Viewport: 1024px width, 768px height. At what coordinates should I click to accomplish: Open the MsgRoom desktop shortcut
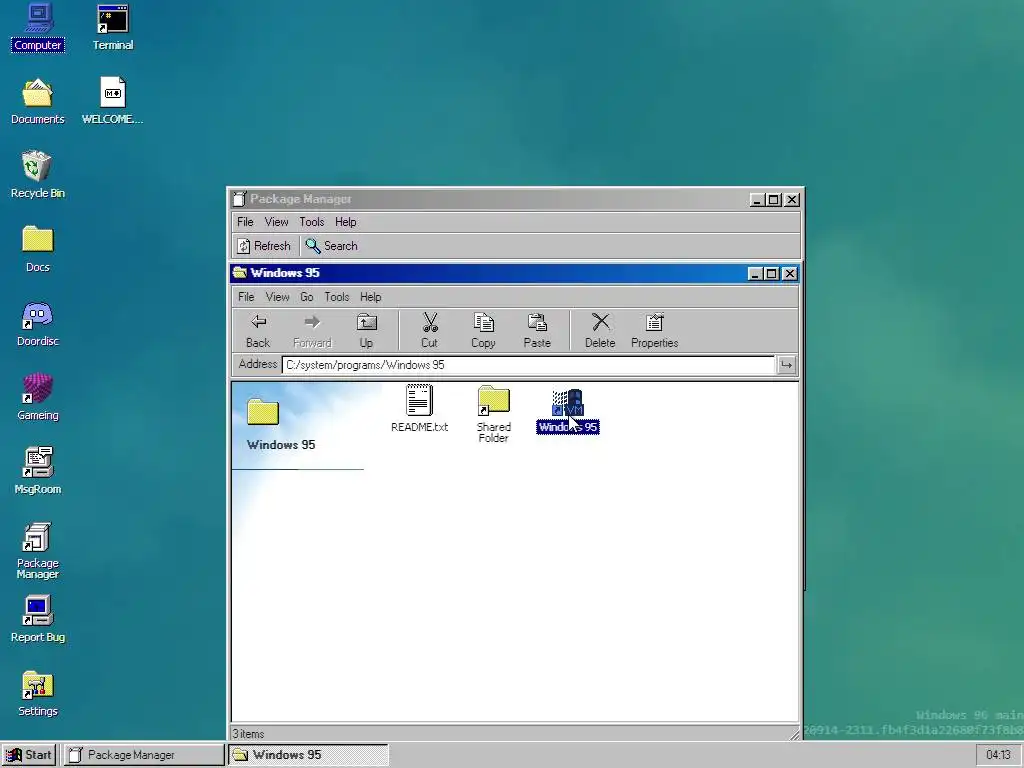pos(38,471)
